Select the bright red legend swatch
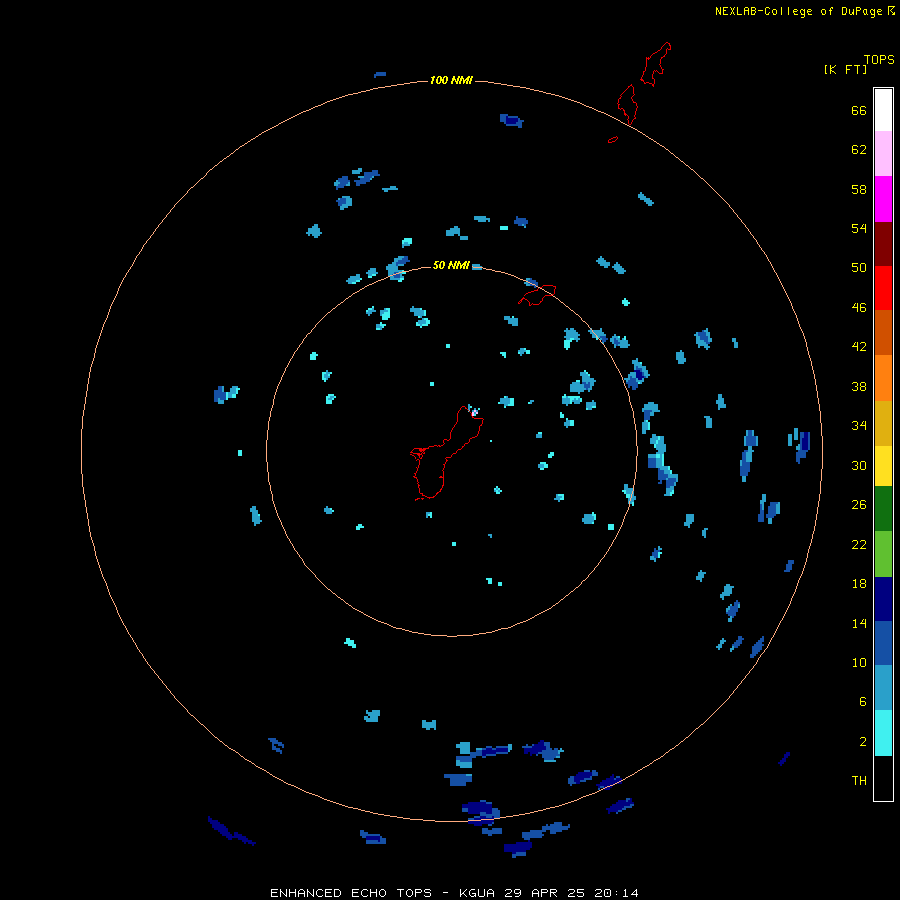This screenshot has width=900, height=900. (x=883, y=288)
